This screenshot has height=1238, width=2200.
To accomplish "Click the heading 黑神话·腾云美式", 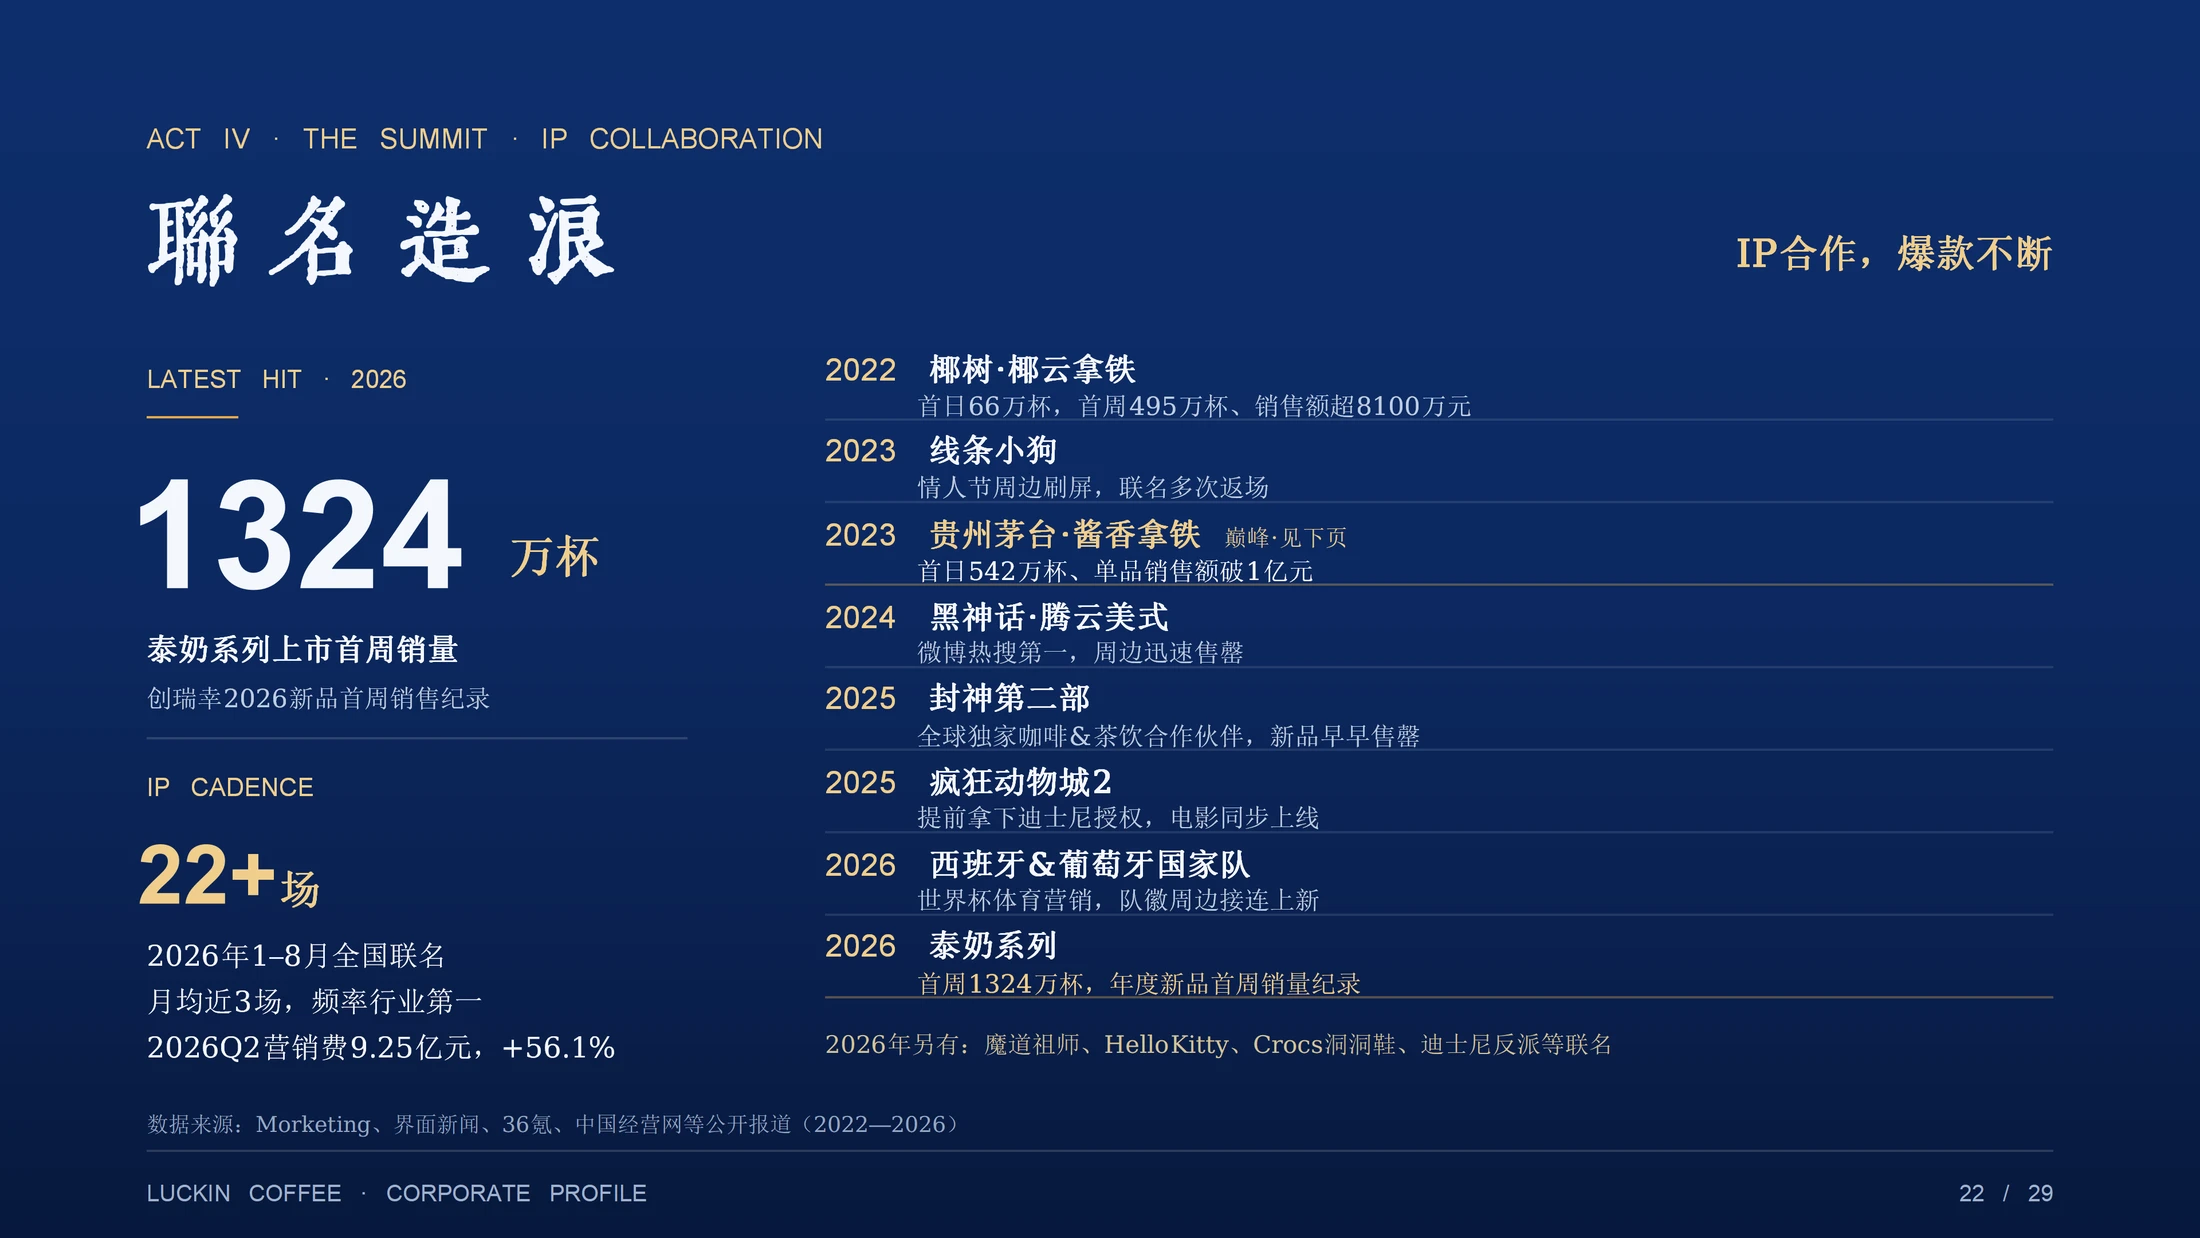I will pyautogui.click(x=1049, y=618).
